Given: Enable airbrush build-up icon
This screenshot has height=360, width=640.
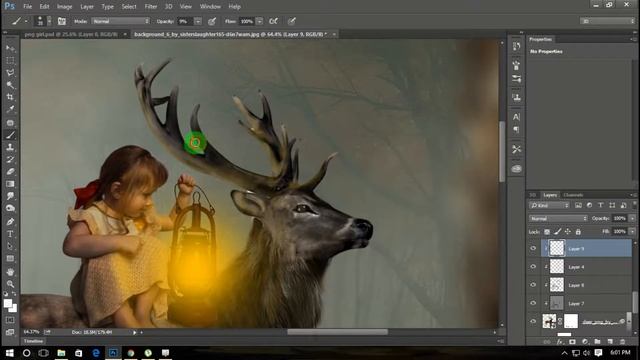Looking at the screenshot, I should tap(273, 21).
